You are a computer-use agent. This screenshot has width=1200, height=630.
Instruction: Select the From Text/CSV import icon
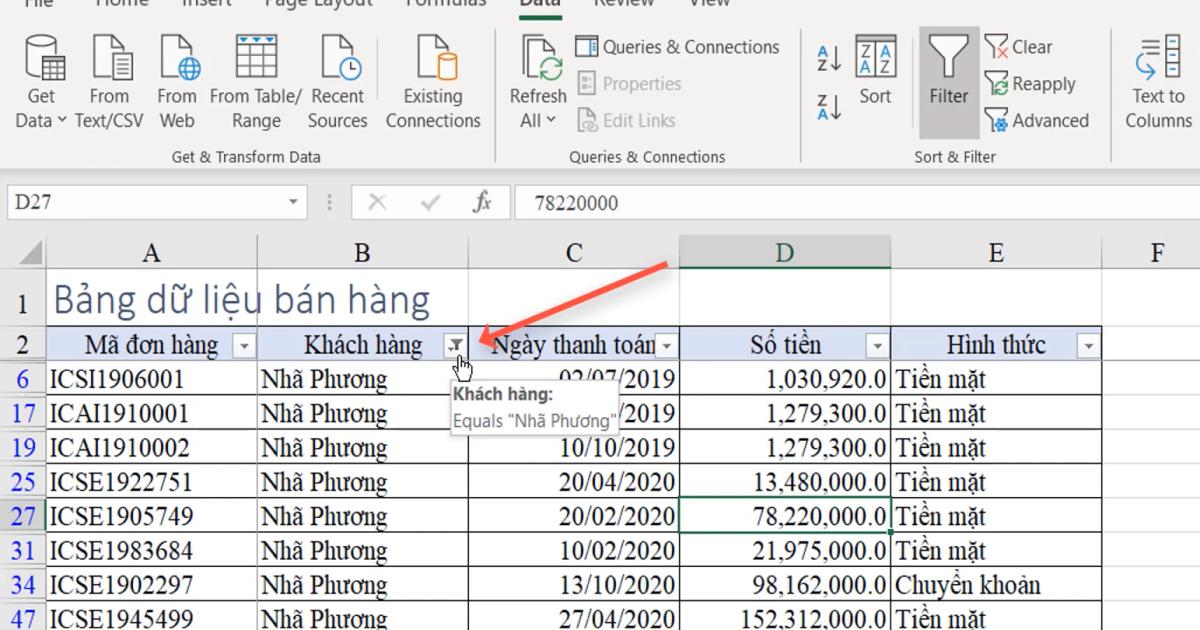click(x=110, y=70)
